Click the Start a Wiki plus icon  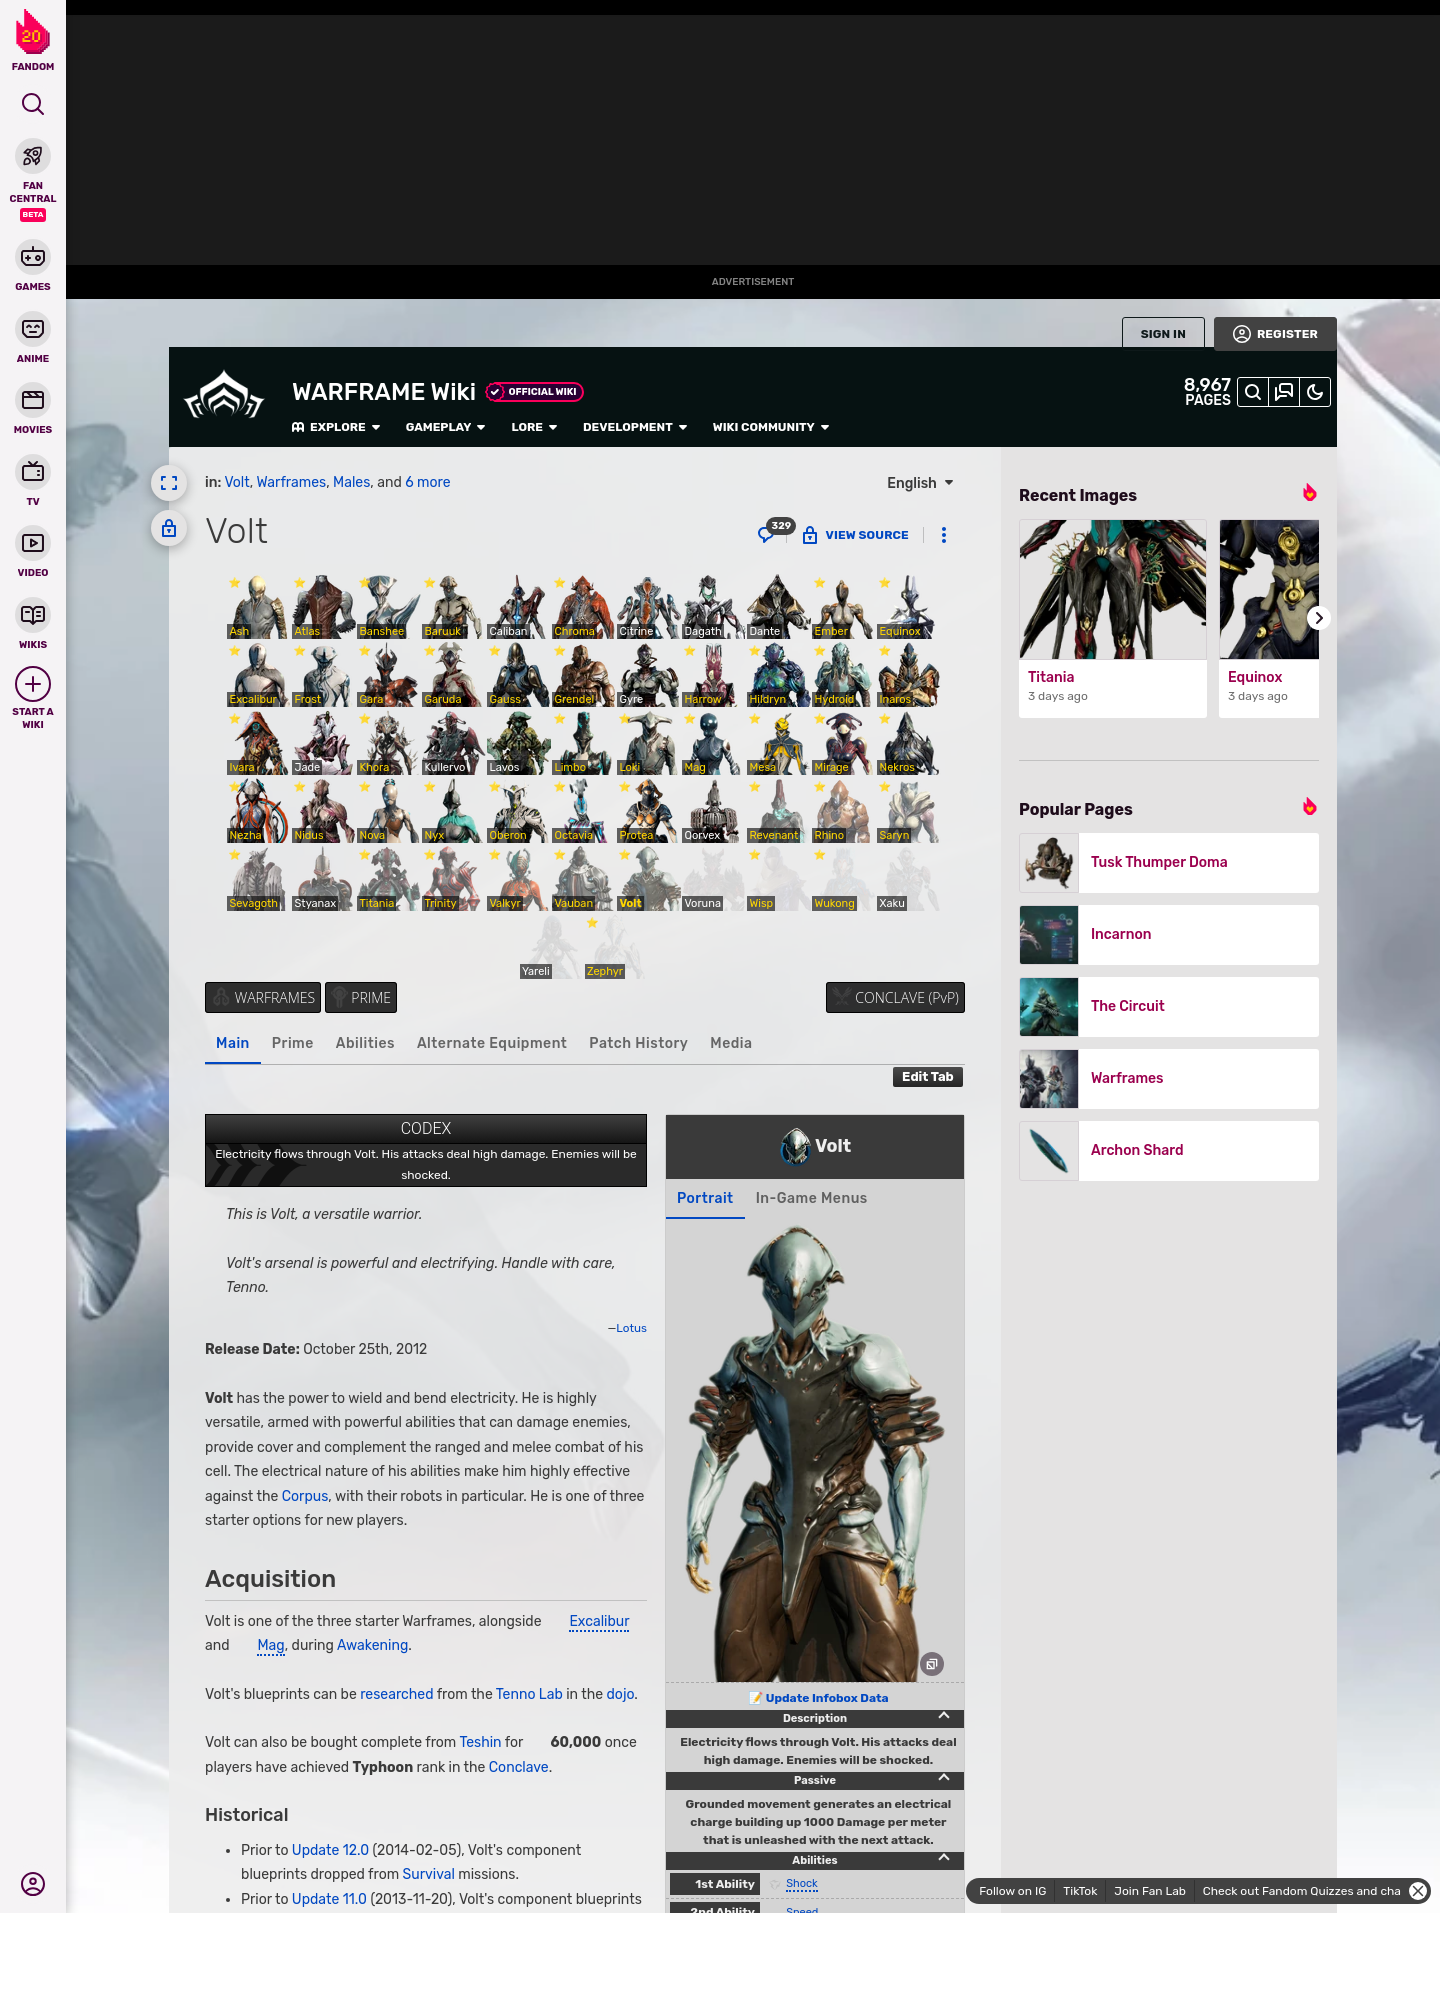(33, 684)
